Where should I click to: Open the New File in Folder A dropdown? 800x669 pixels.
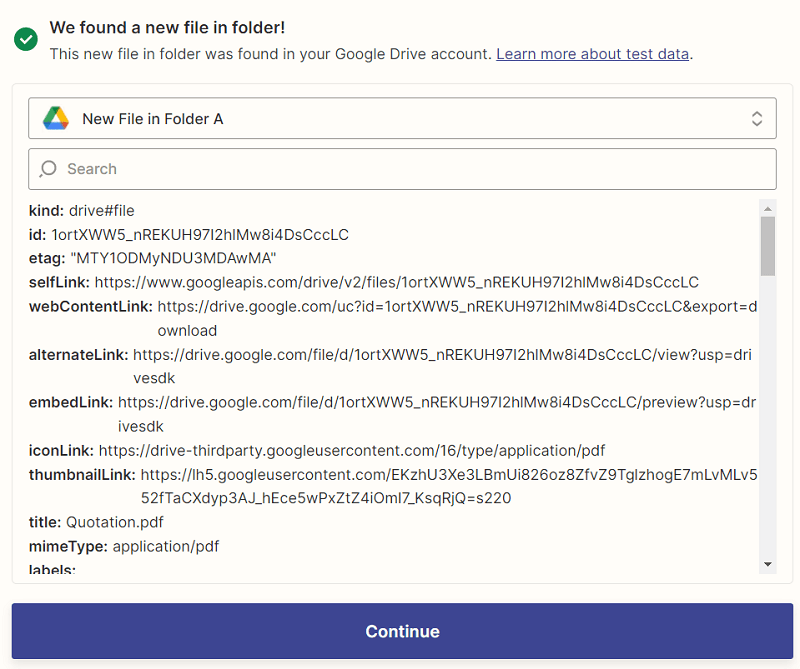(400, 118)
